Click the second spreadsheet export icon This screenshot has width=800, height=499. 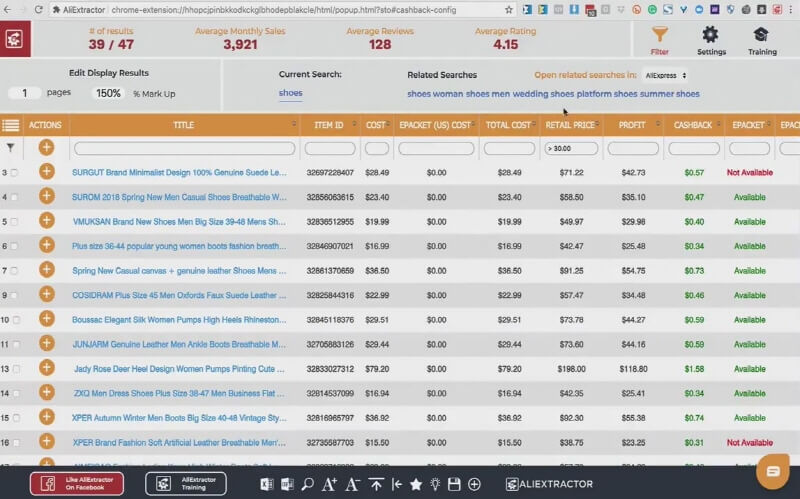click(x=287, y=484)
